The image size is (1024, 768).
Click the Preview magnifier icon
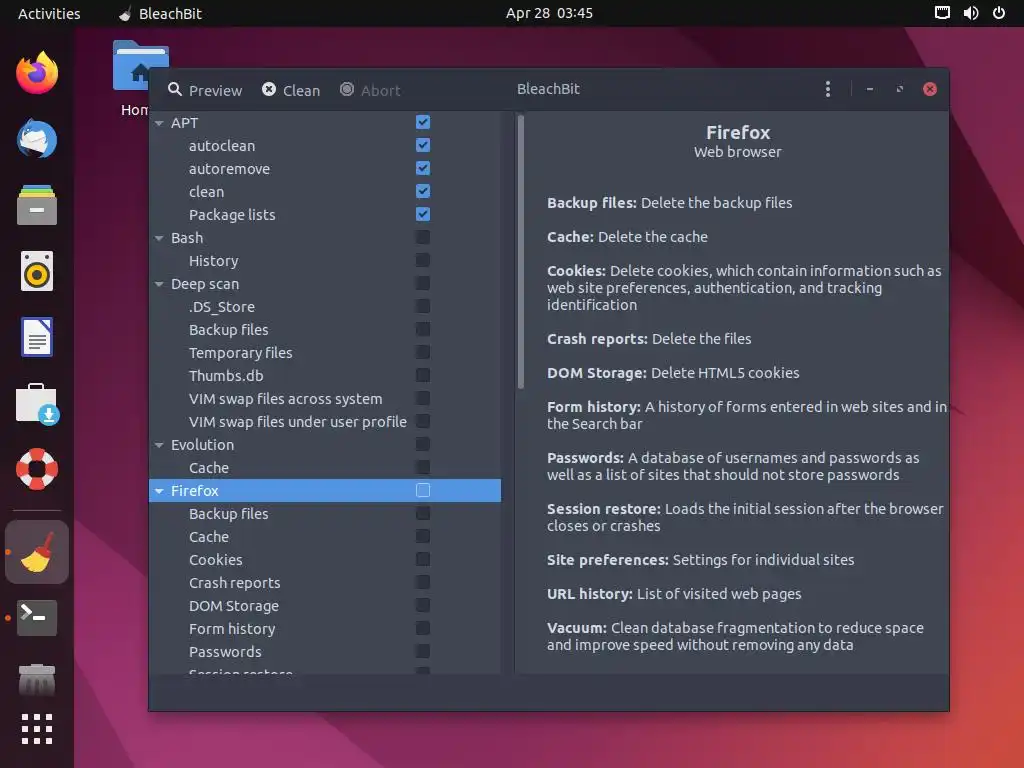[x=174, y=89]
